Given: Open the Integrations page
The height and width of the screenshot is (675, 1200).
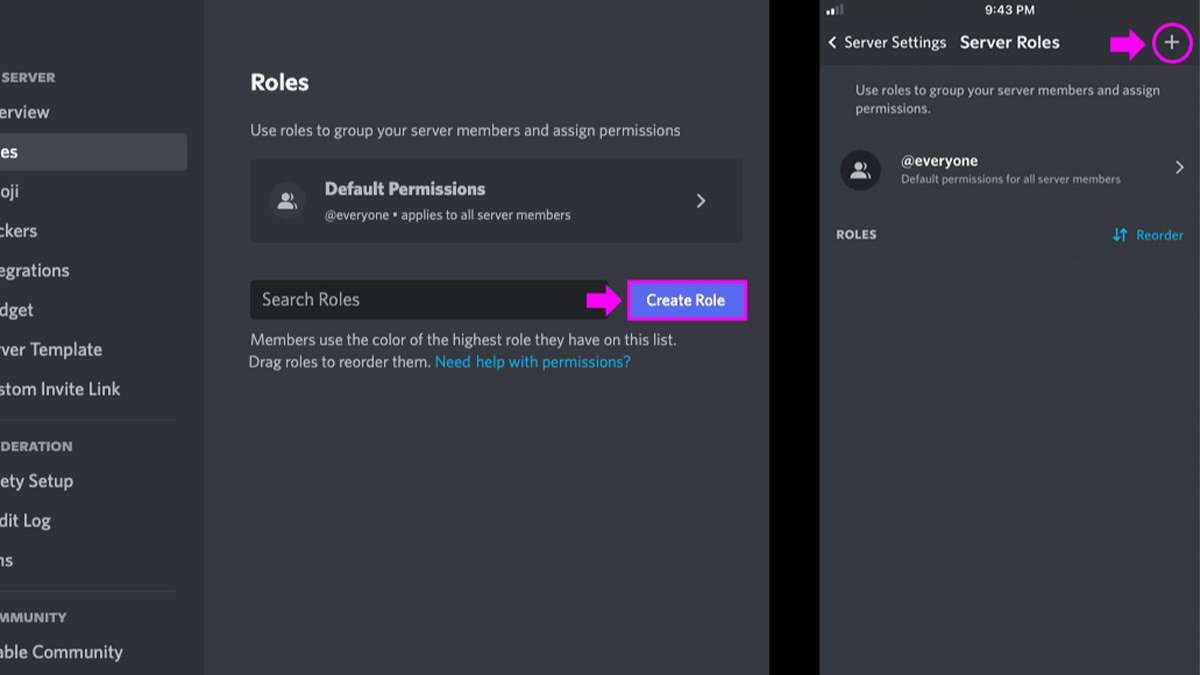Looking at the screenshot, I should coord(34,270).
